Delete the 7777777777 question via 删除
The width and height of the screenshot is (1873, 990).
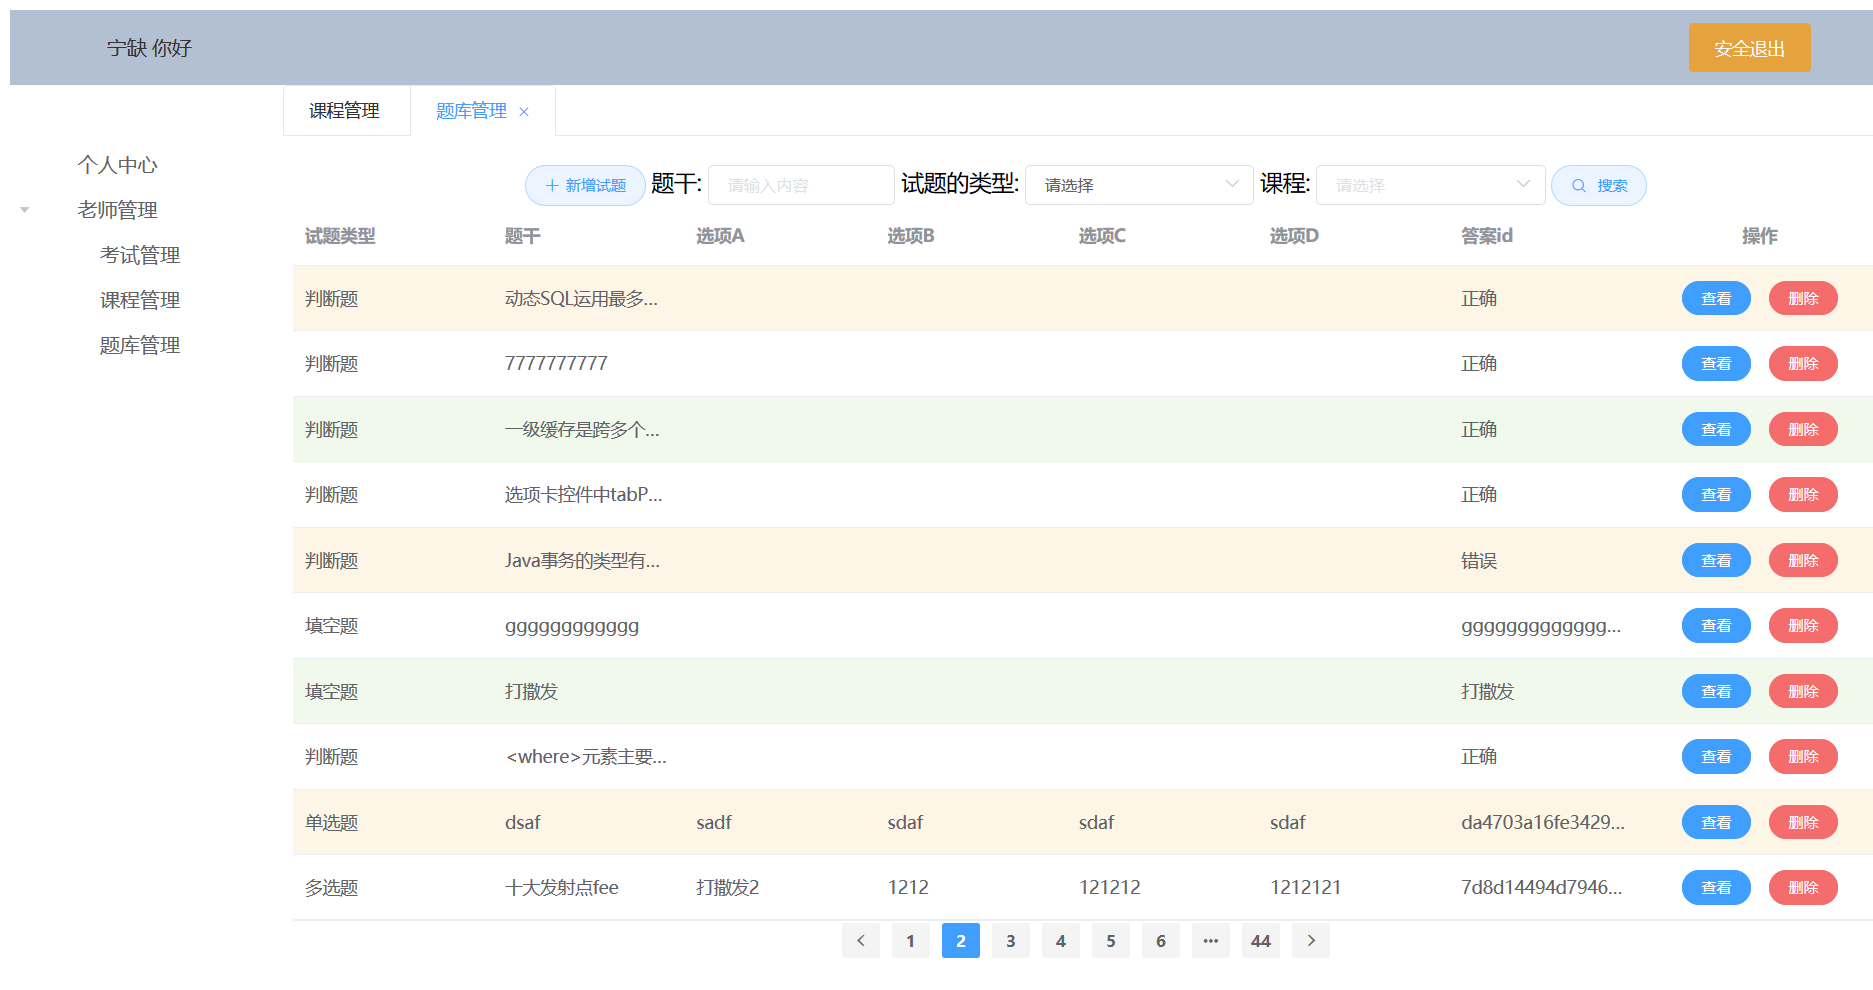point(1803,363)
